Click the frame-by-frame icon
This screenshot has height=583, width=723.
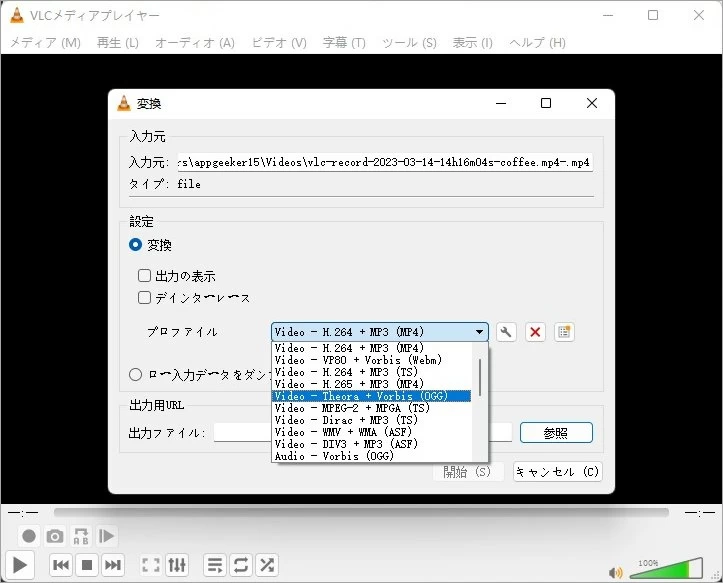pyautogui.click(x=107, y=536)
